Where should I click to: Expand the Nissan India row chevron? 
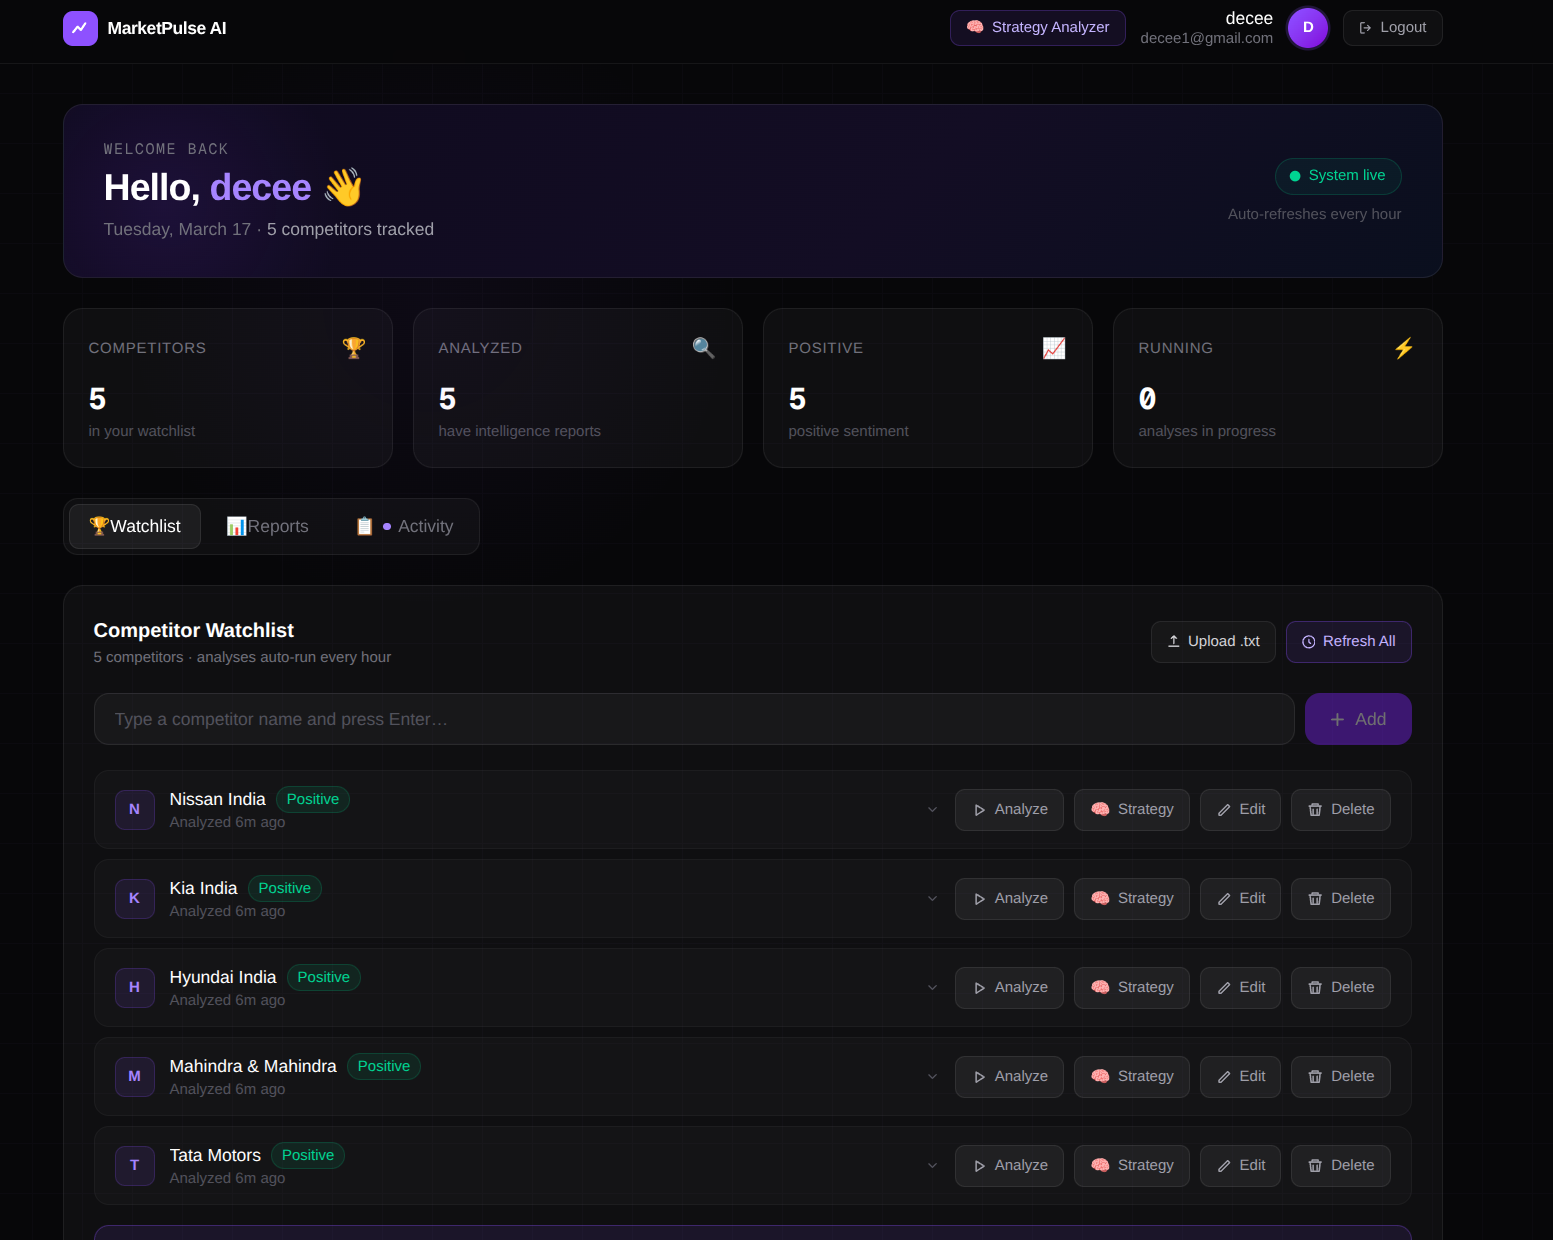[932, 810]
